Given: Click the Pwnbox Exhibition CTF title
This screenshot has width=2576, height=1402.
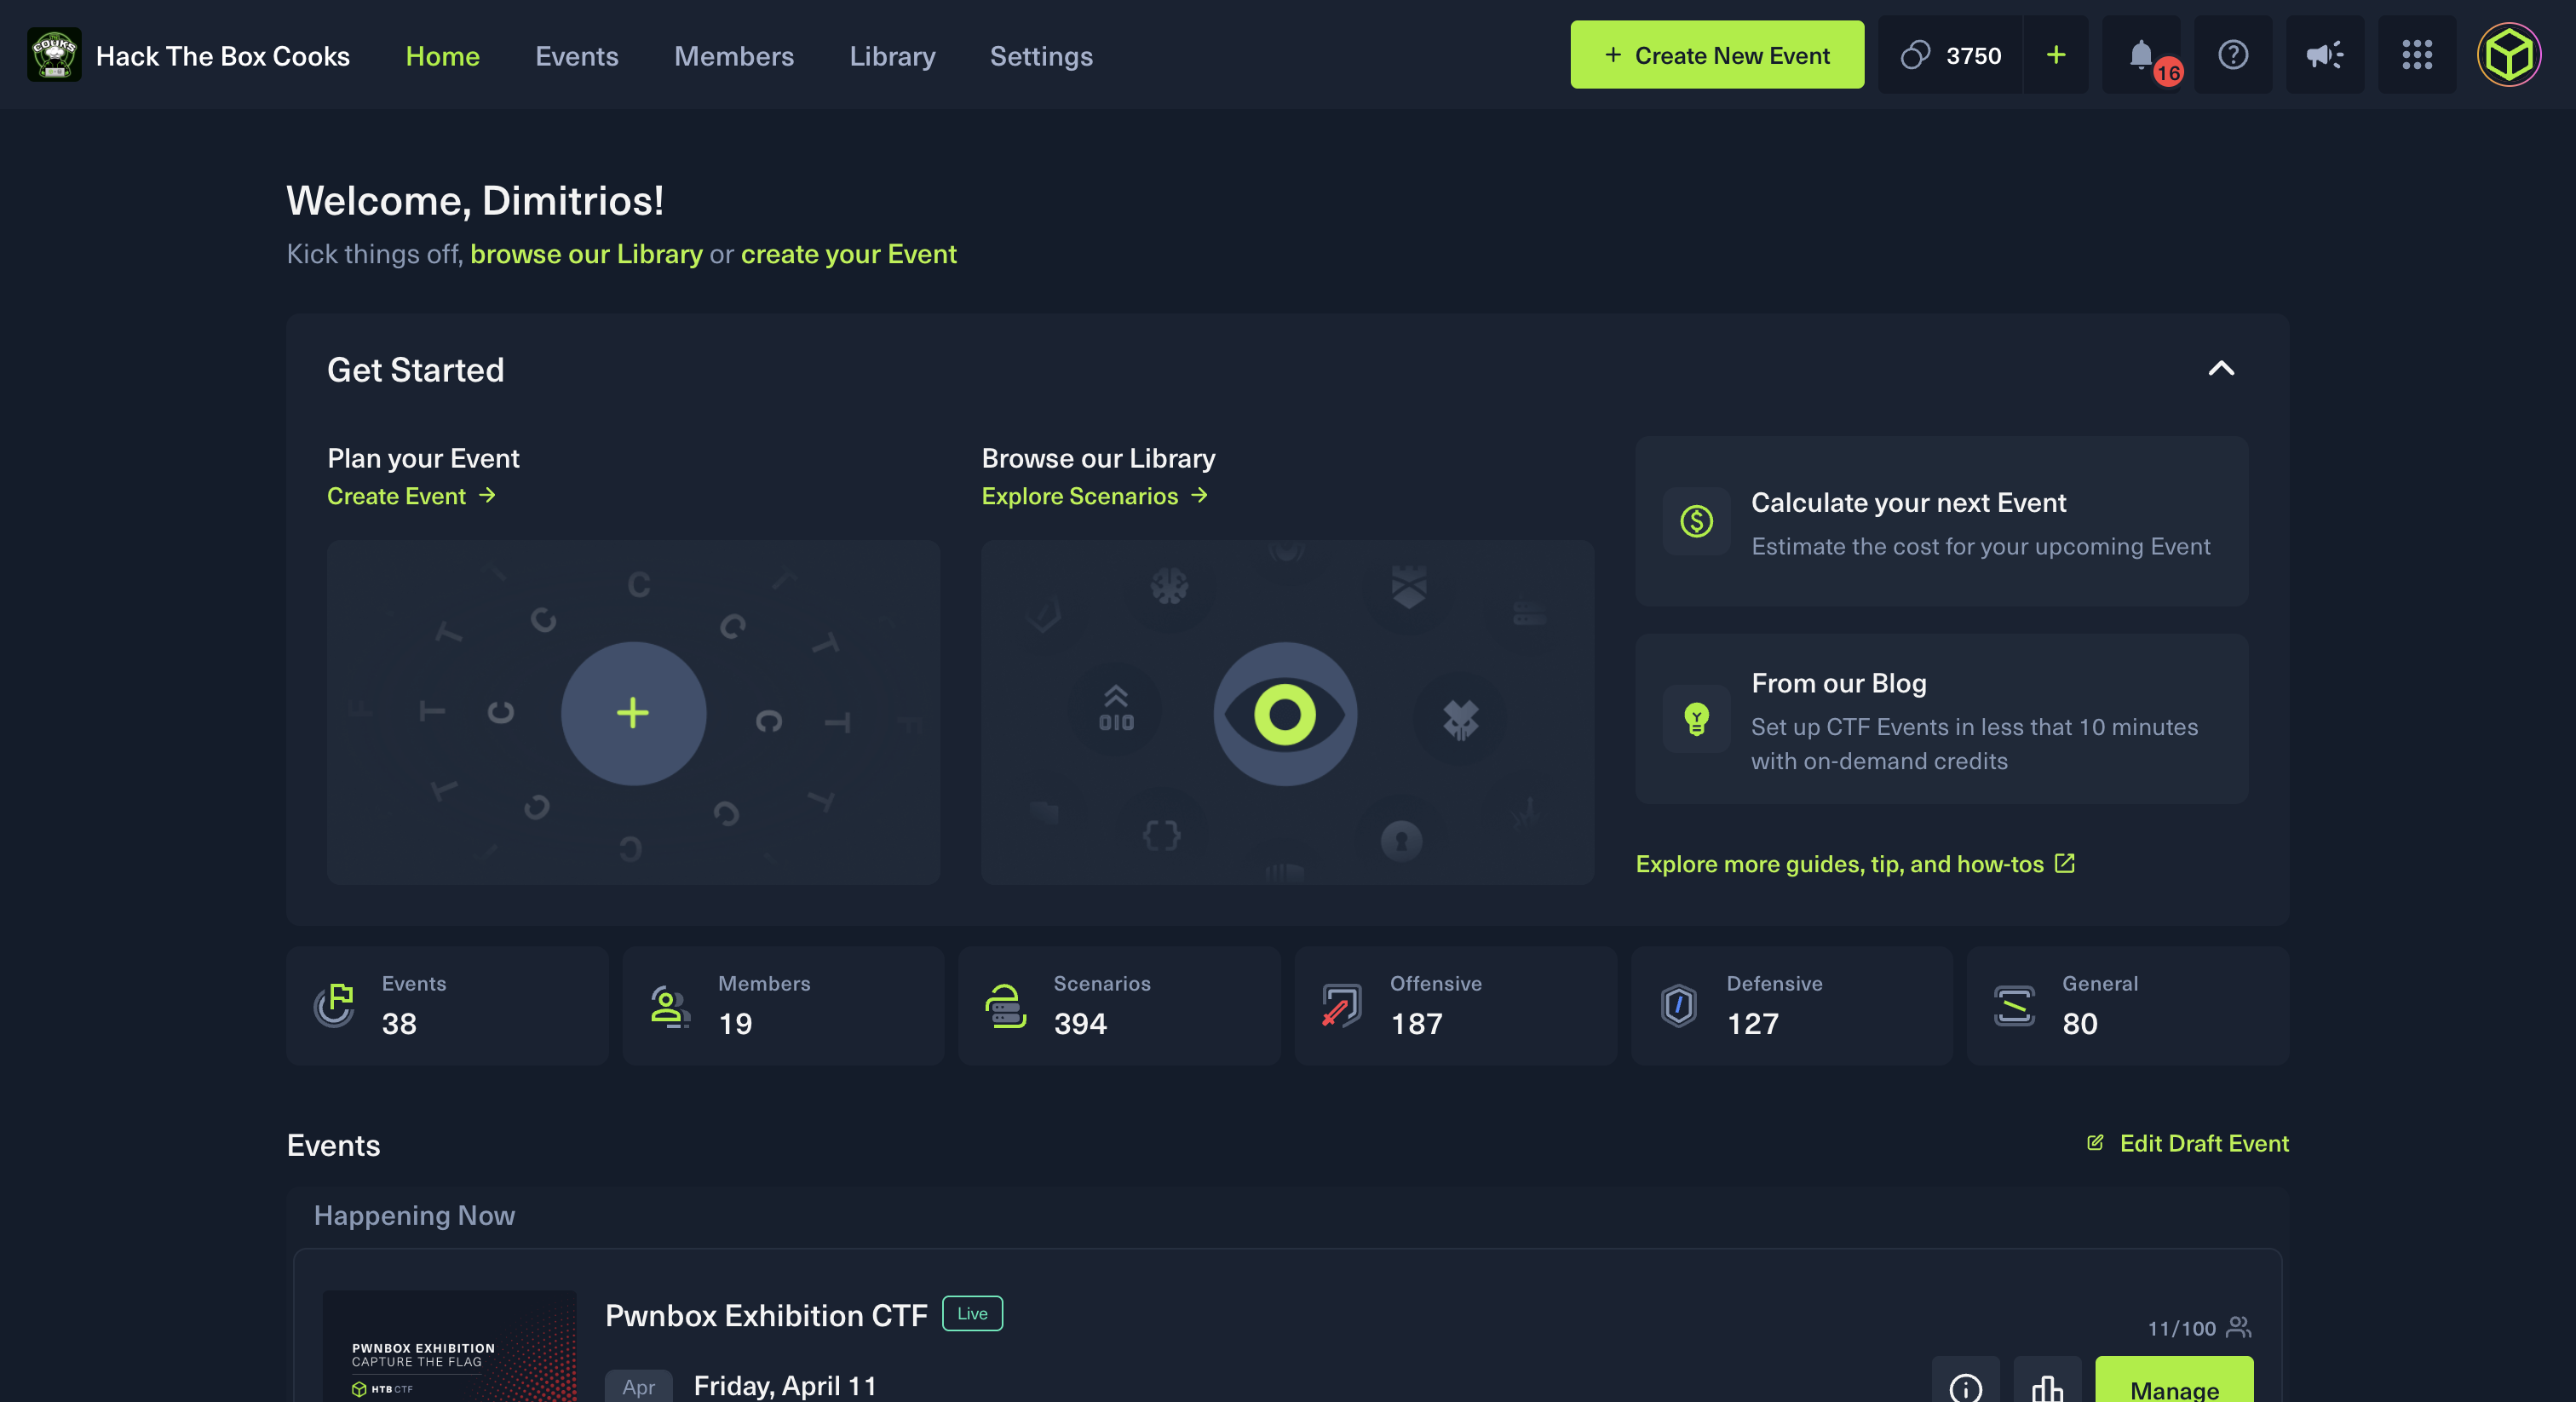Looking at the screenshot, I should pos(767,1314).
